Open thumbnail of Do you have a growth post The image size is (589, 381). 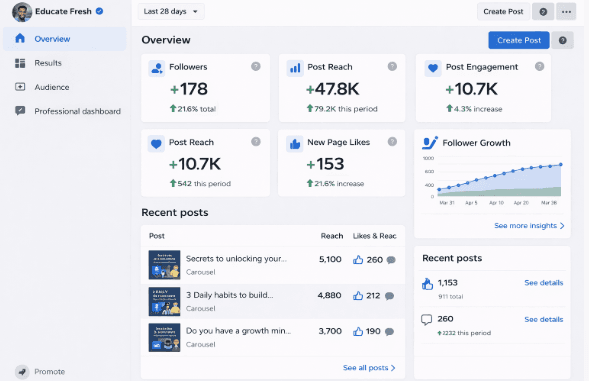click(164, 337)
